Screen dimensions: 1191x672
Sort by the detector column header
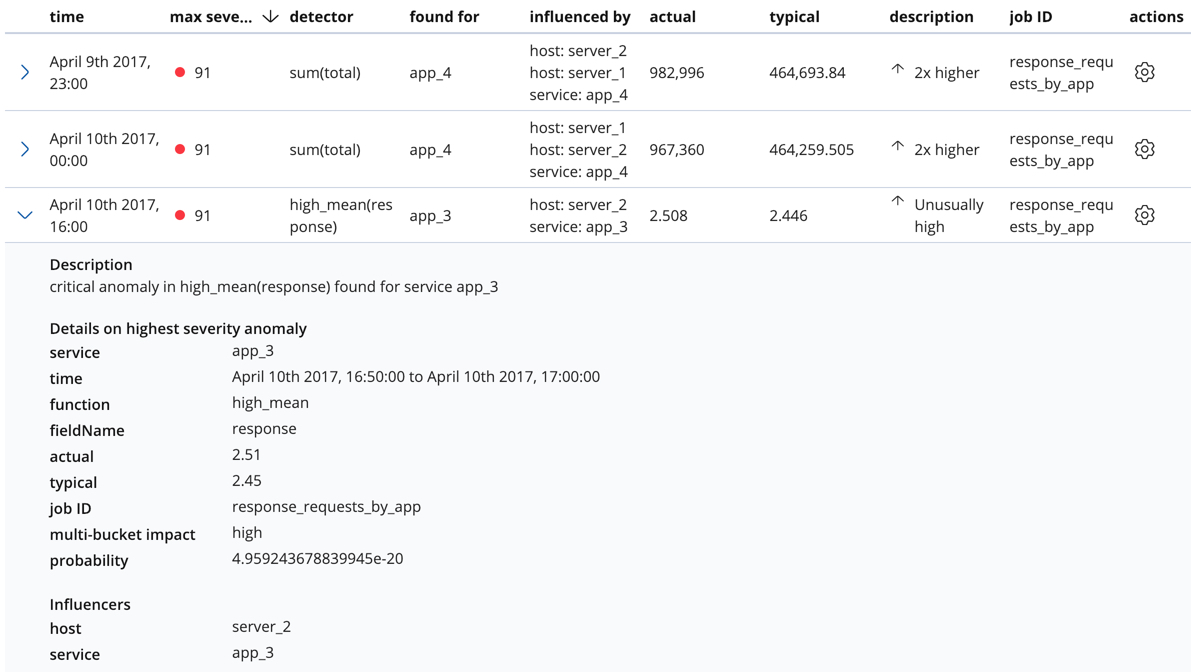pos(321,17)
